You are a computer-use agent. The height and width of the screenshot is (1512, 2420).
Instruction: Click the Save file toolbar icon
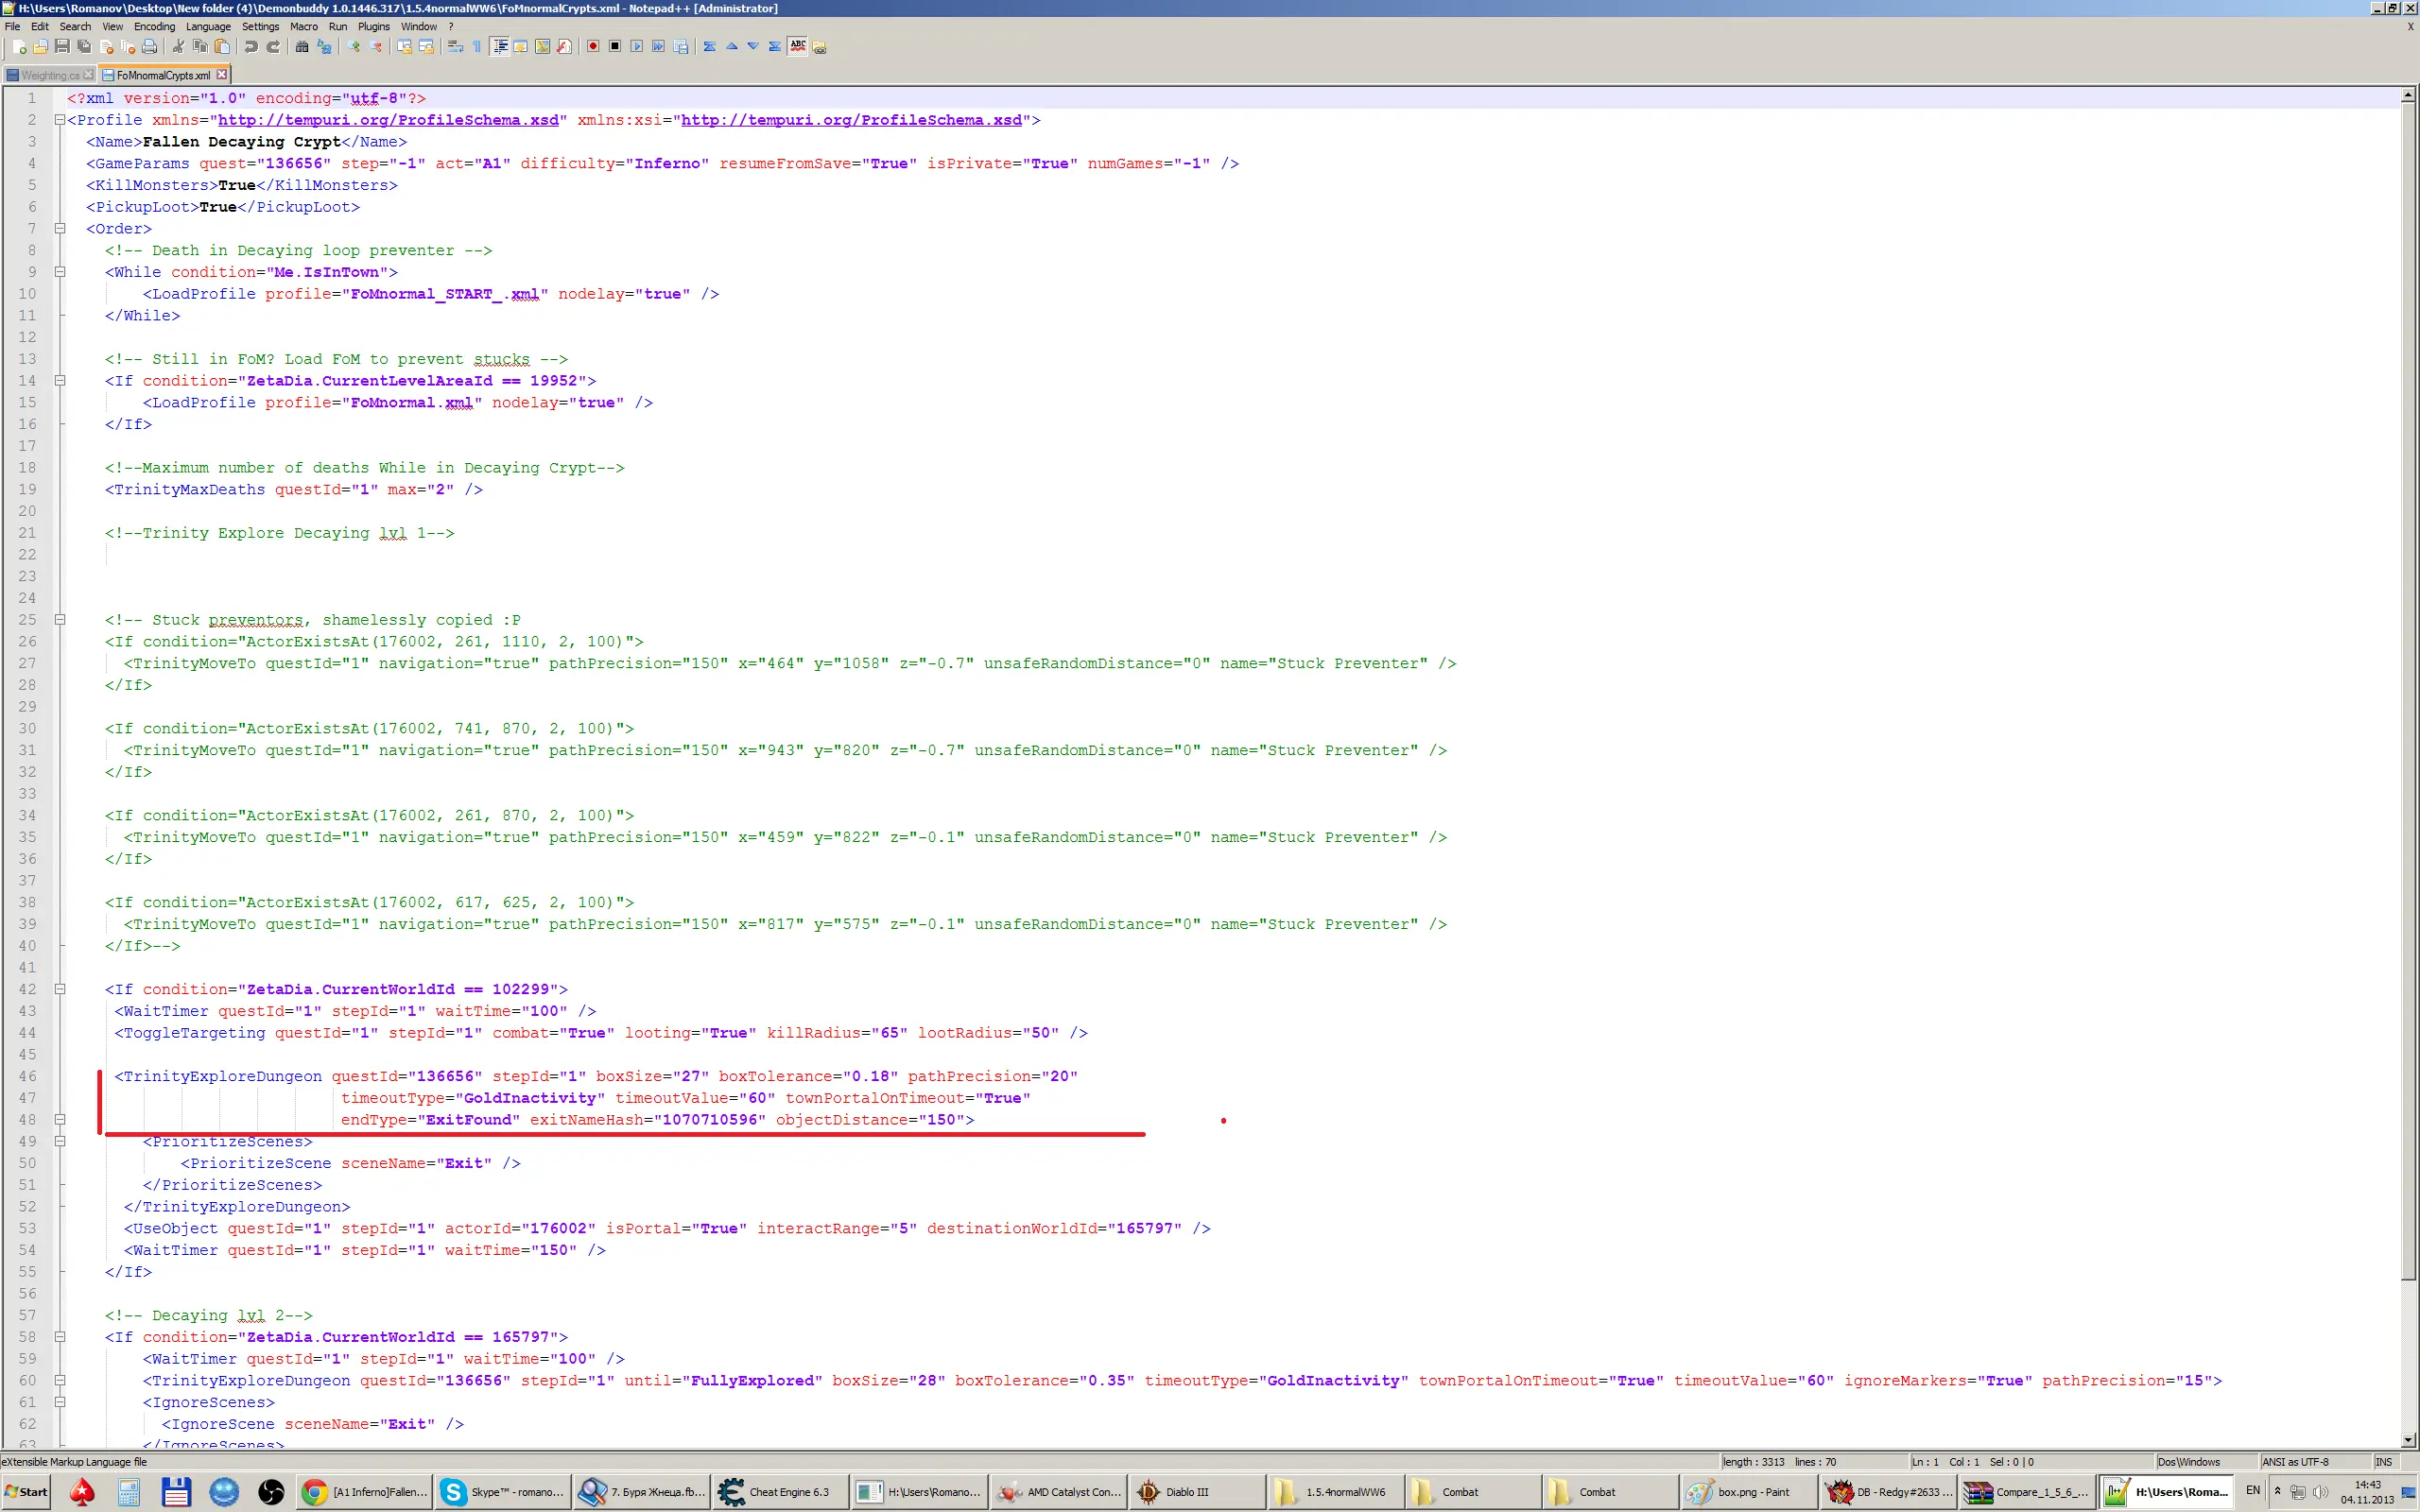point(62,46)
